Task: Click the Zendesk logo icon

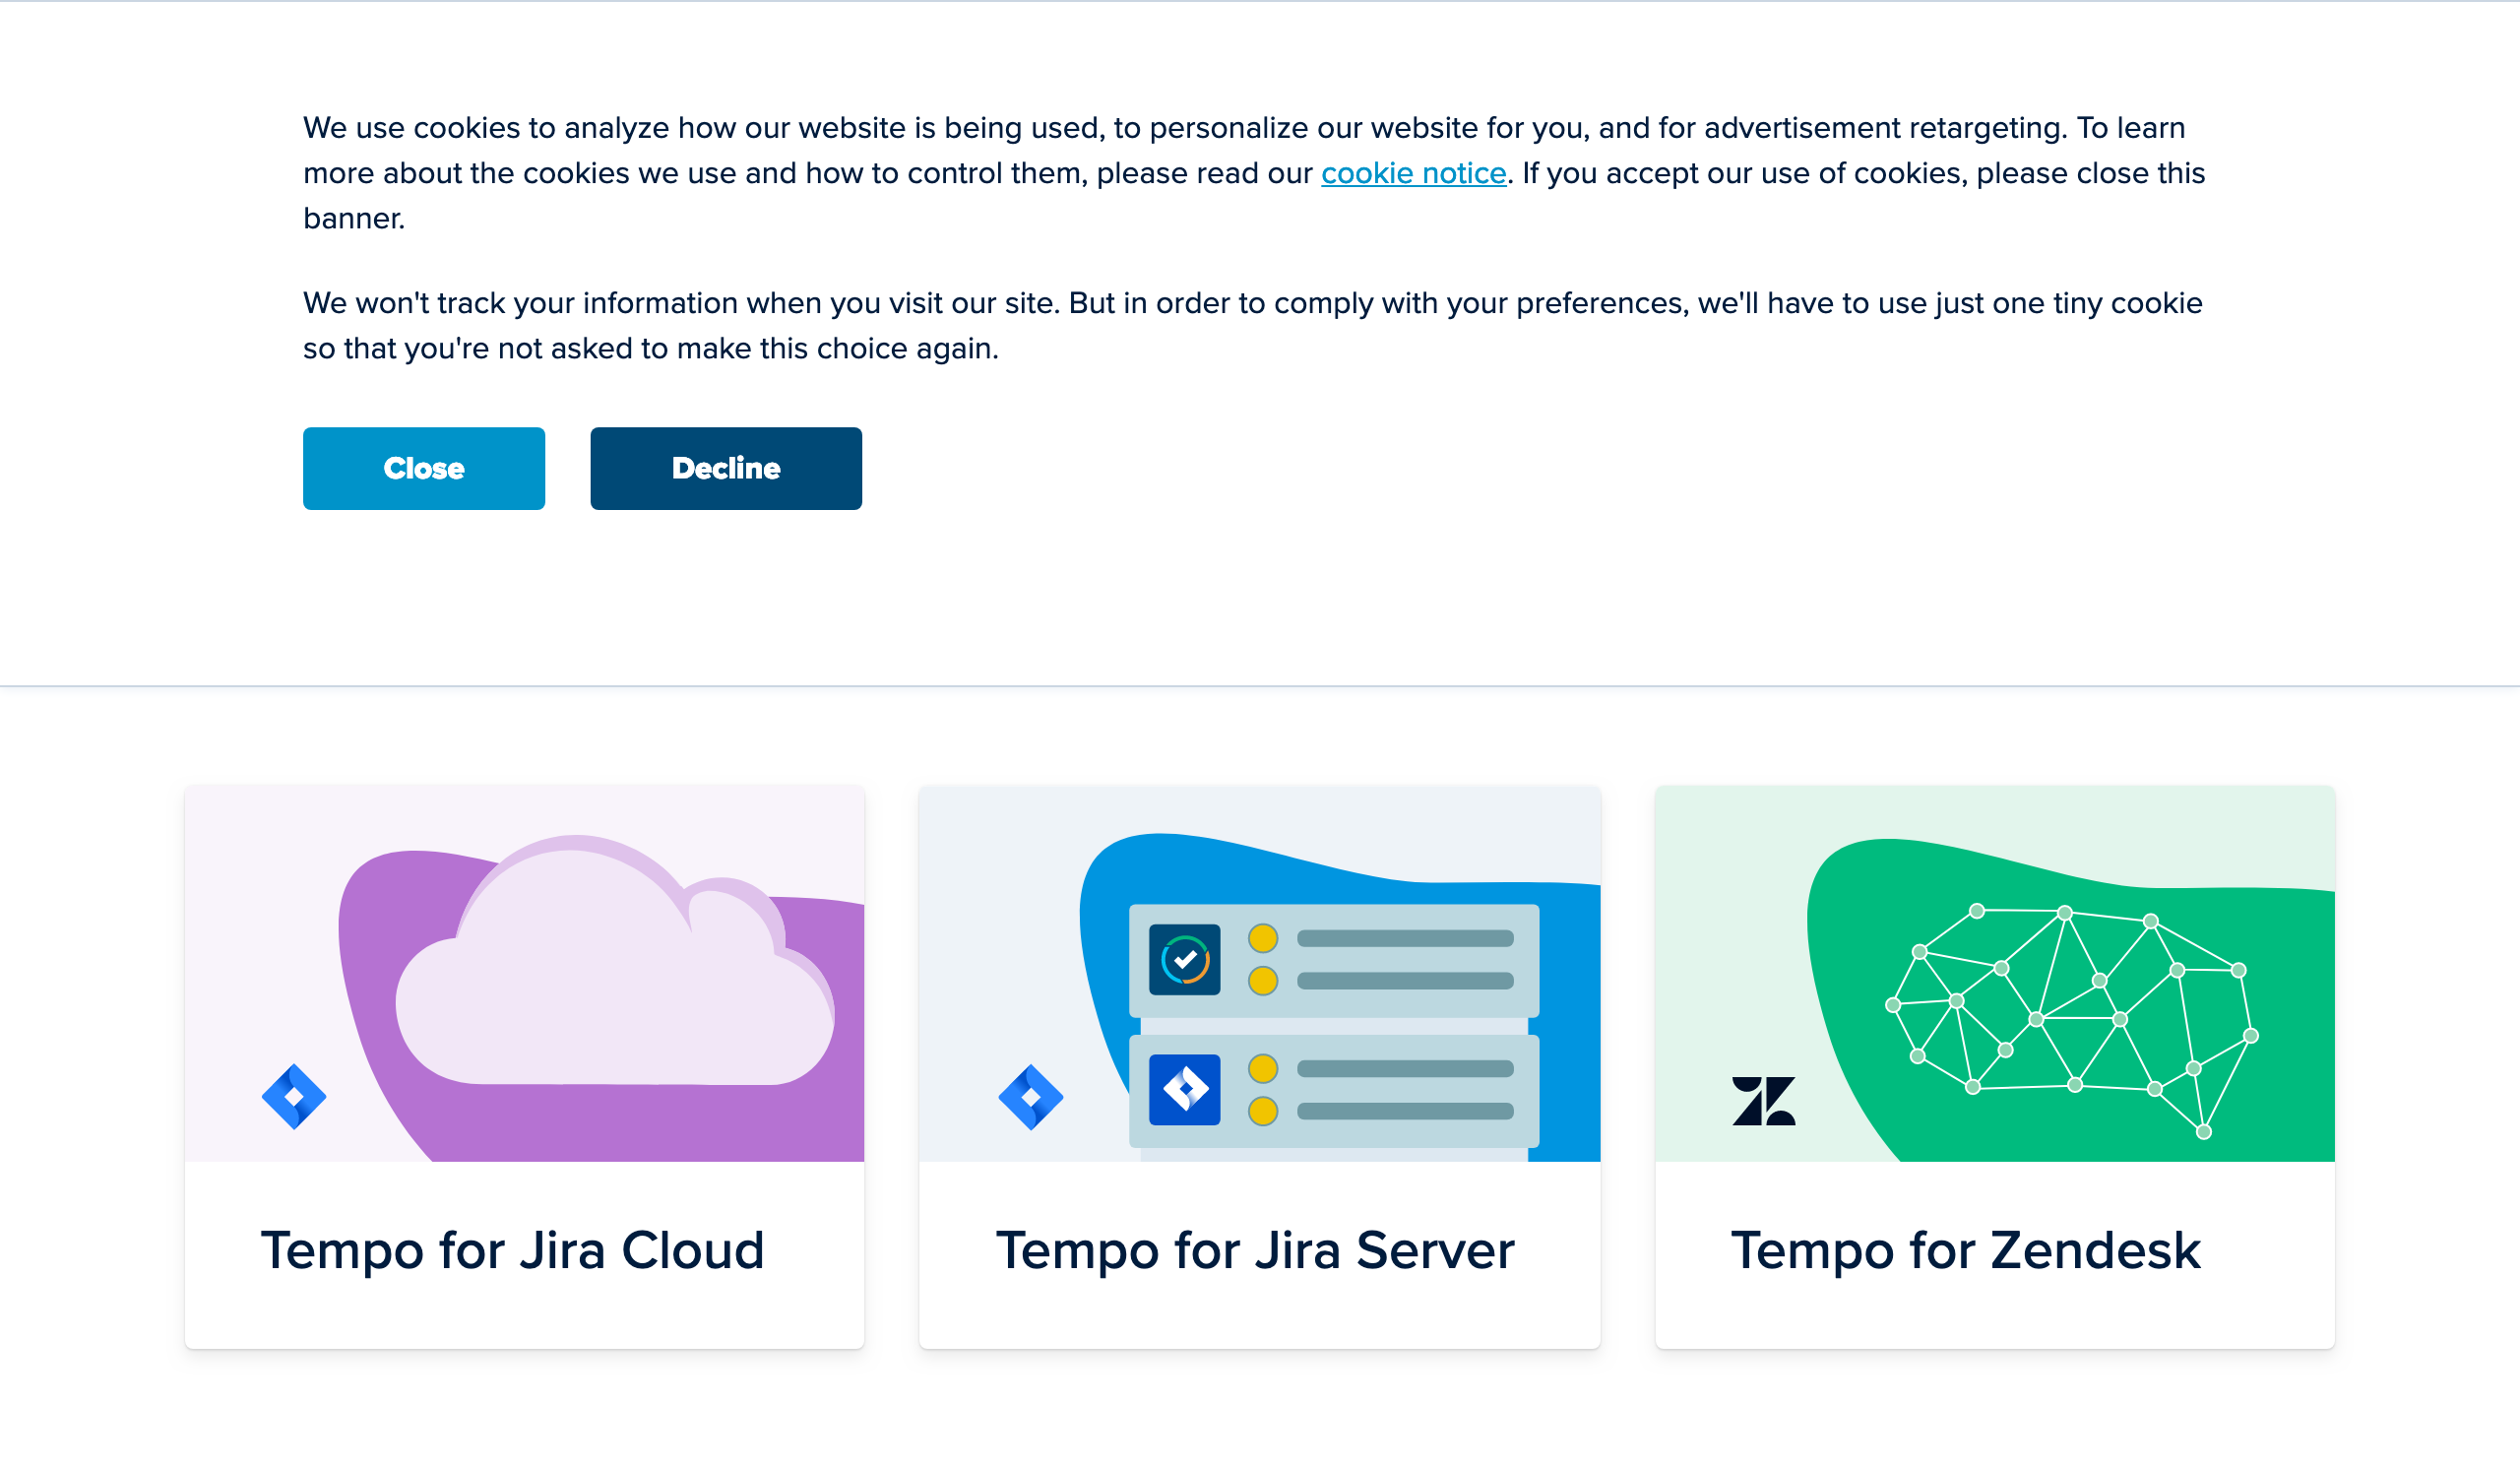Action: (1763, 1100)
